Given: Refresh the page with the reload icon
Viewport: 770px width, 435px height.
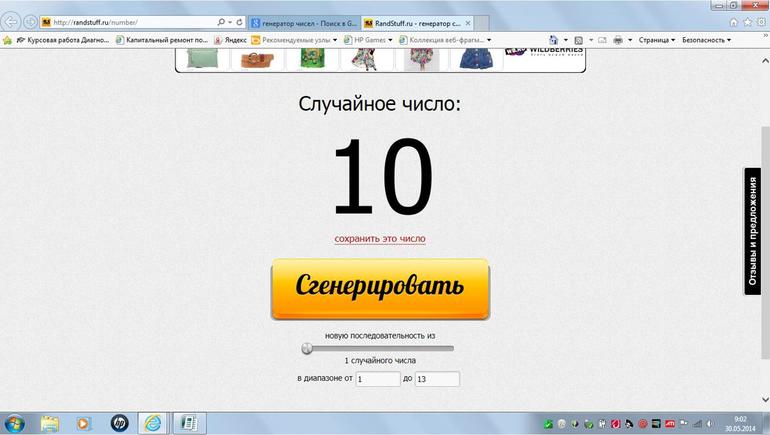Looking at the screenshot, I should [240, 22].
